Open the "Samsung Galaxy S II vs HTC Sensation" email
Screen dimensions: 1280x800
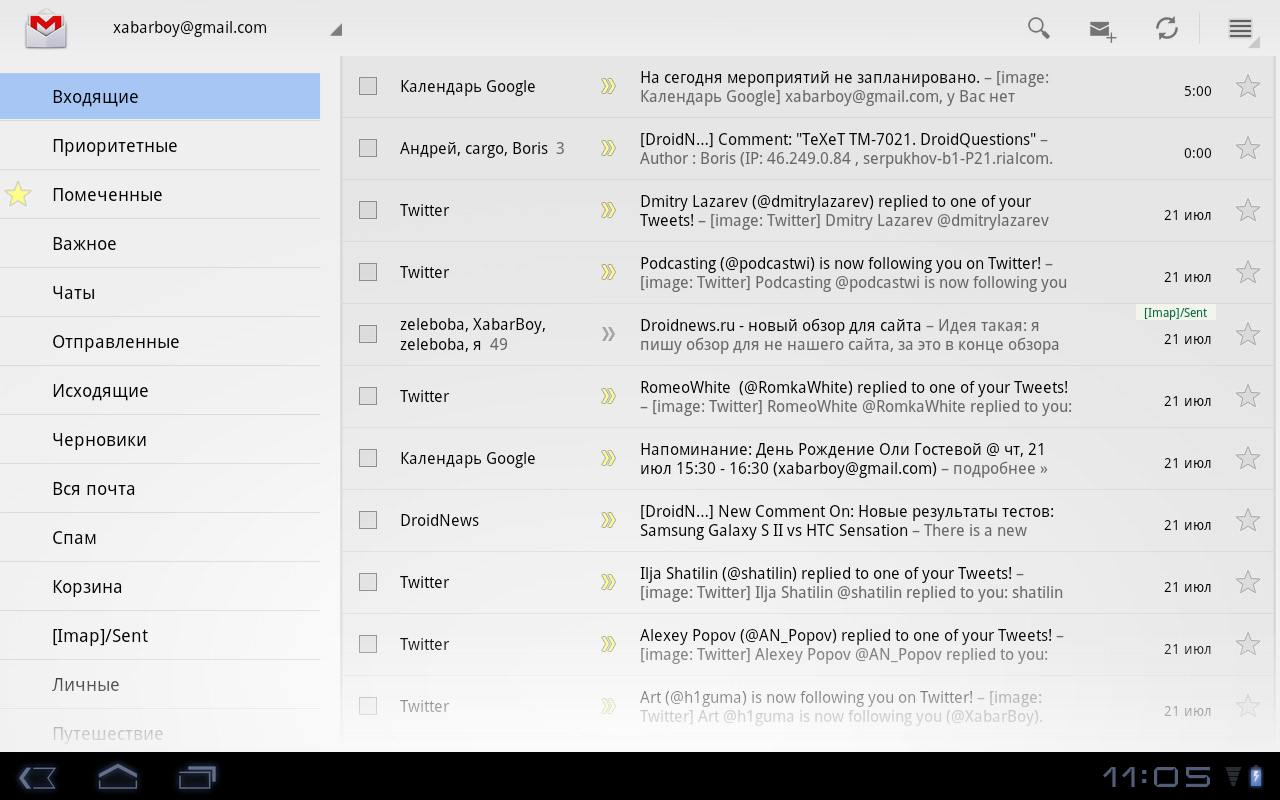[x=808, y=520]
